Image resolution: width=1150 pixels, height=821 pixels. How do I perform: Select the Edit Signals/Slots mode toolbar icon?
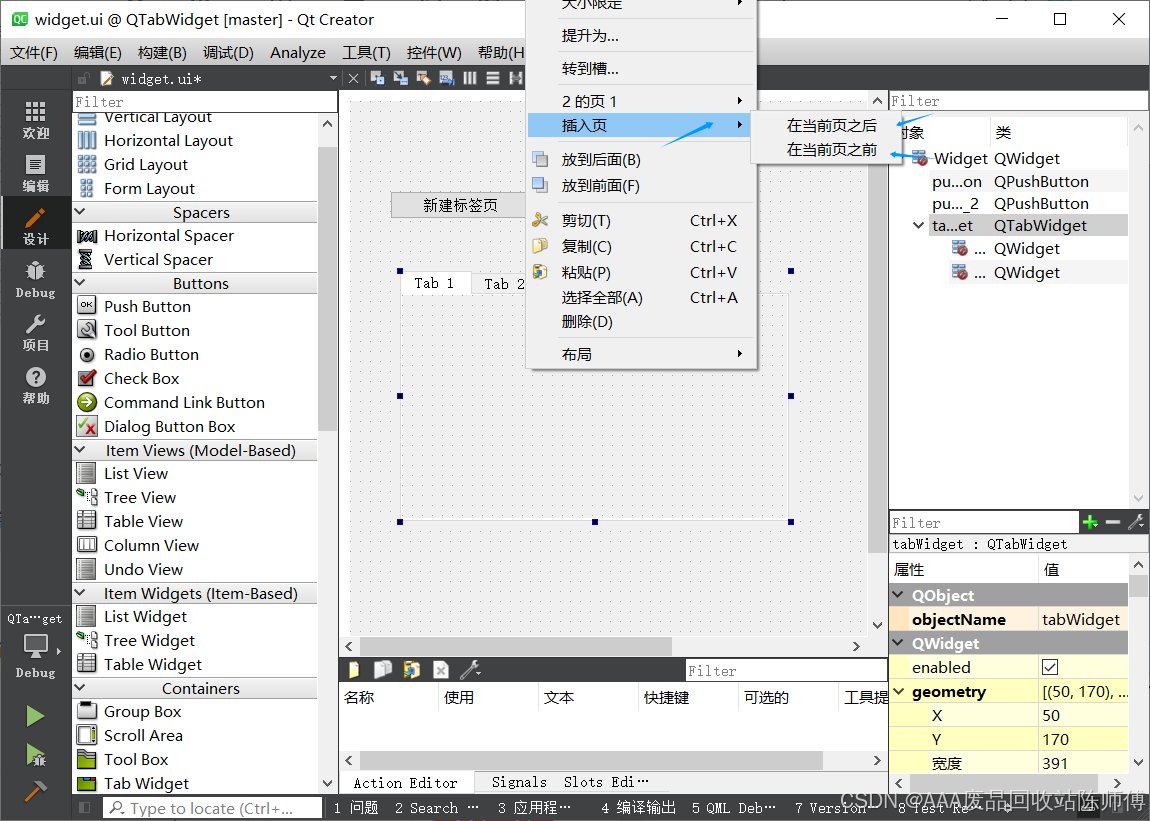click(401, 77)
